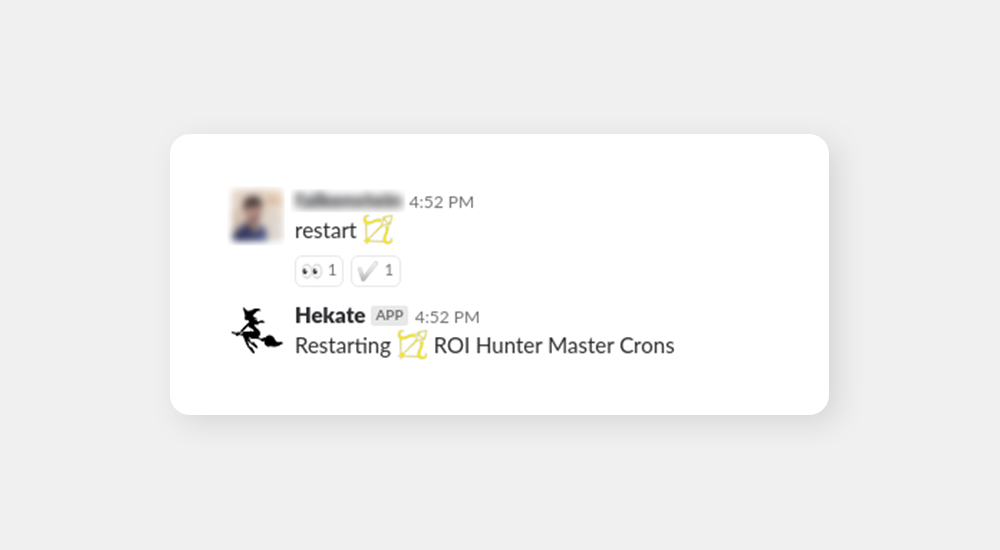Click the bow emoji after "restart"
The image size is (1000, 550).
click(378, 230)
